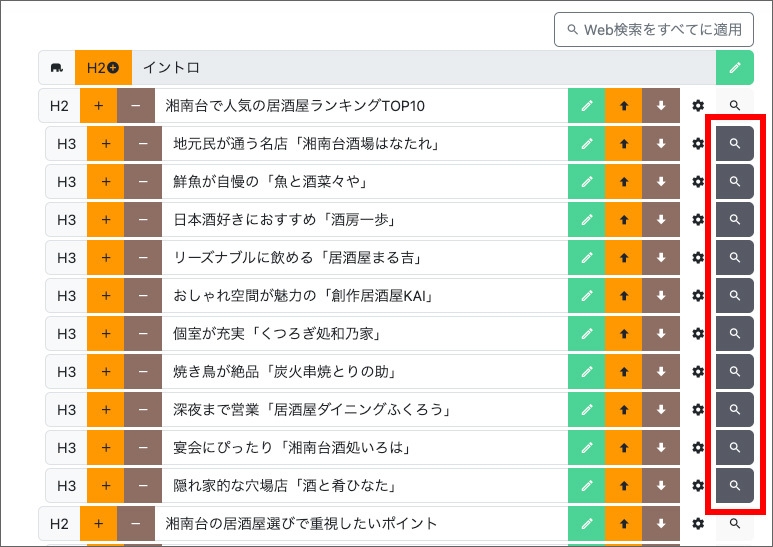
Task: Click plus button on 居酒屋ダイニングふくろう row
Action: point(105,410)
